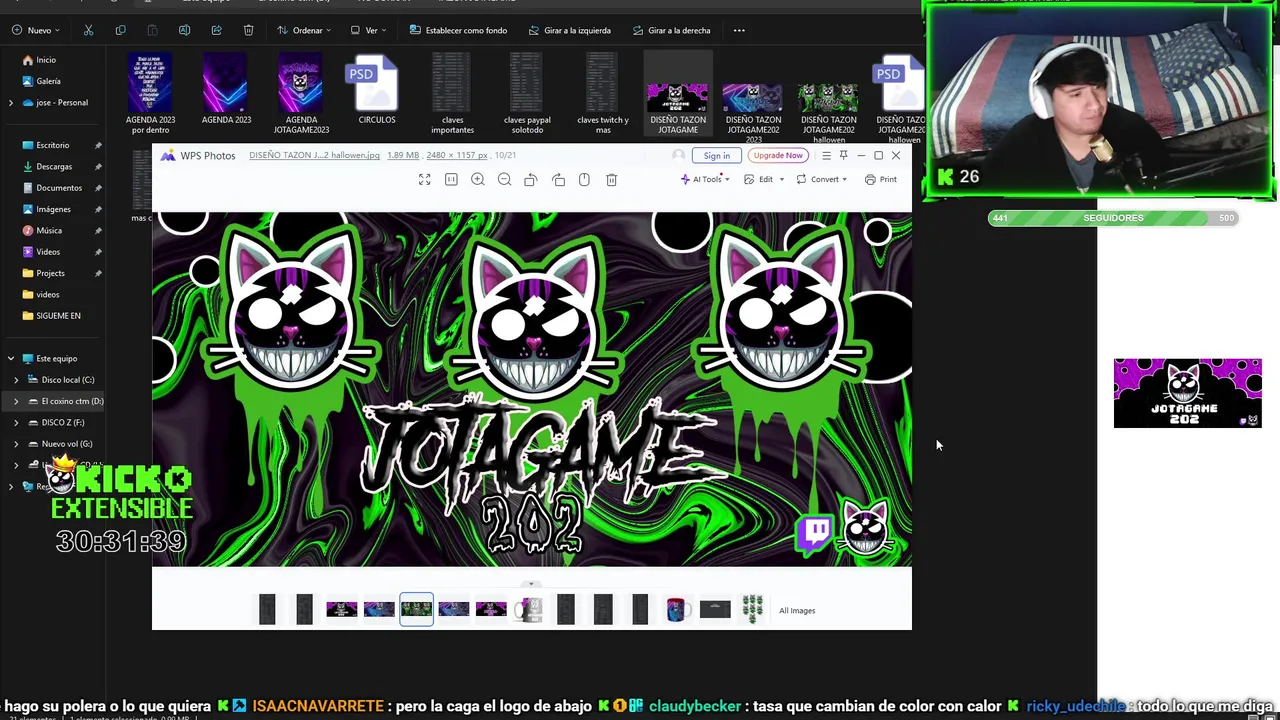Open WPS Photos hamburger menu
1280x720 pixels.
(826, 155)
